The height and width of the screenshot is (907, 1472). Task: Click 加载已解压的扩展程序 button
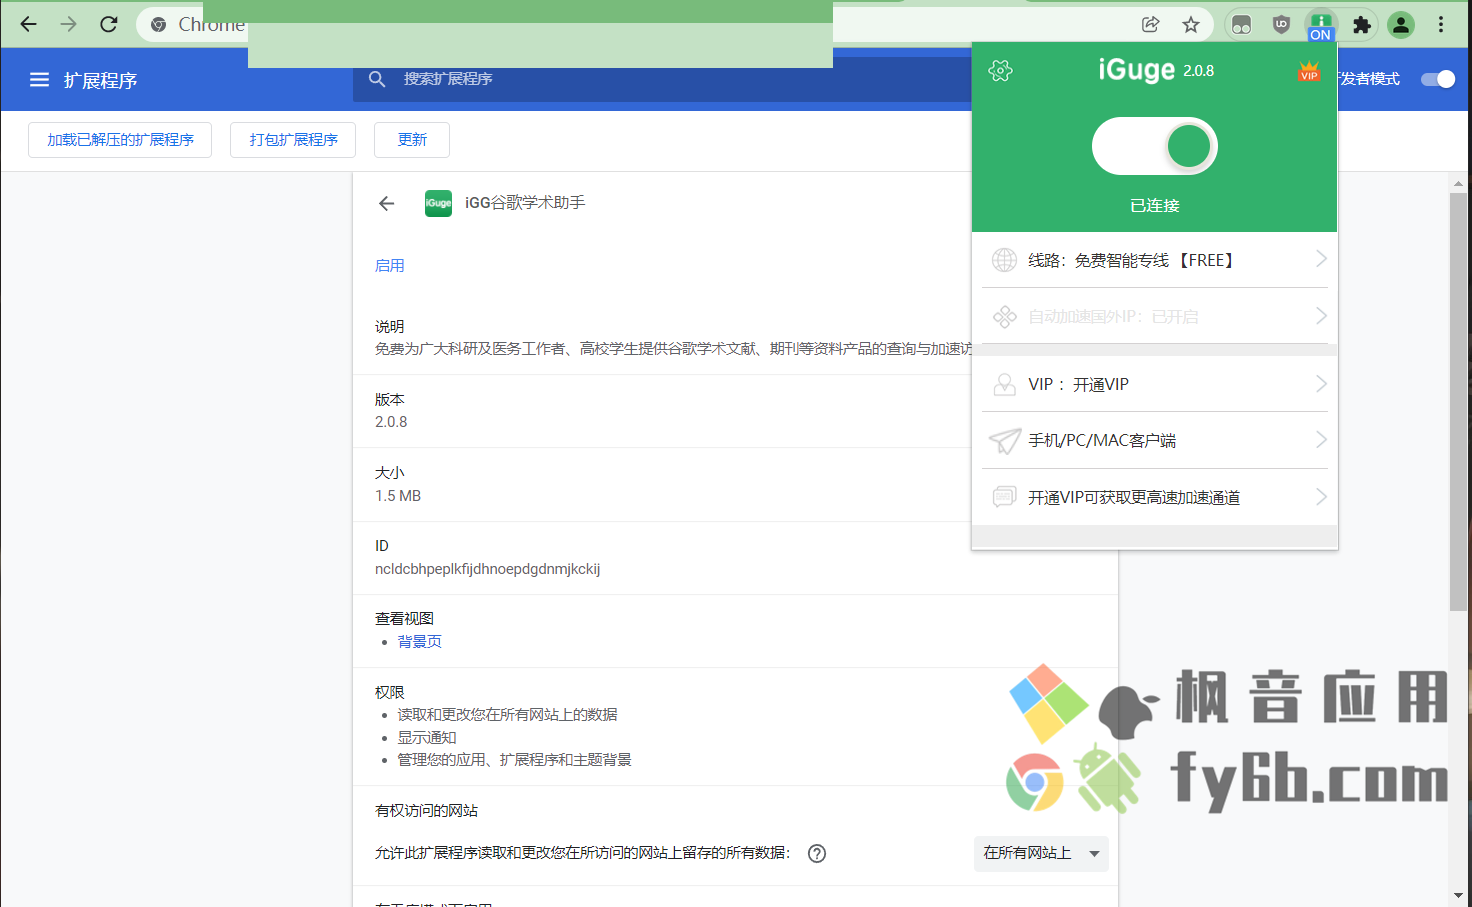120,140
